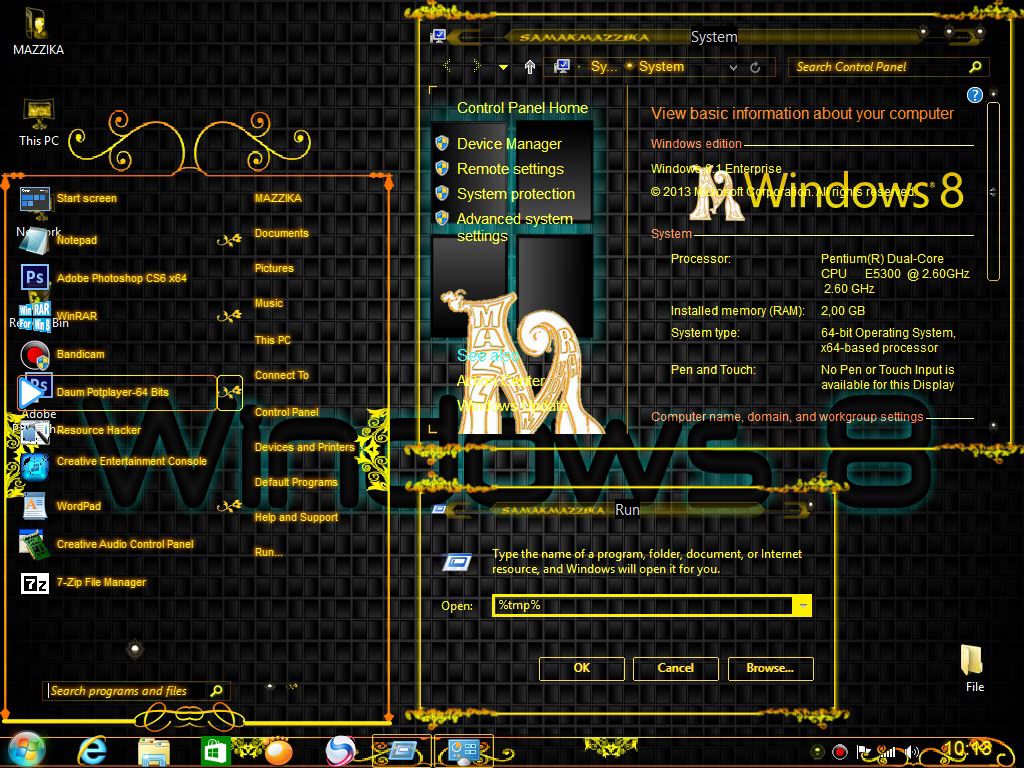The image size is (1024, 768).
Task: Click Browse... in the Run dialog
Action: 771,668
